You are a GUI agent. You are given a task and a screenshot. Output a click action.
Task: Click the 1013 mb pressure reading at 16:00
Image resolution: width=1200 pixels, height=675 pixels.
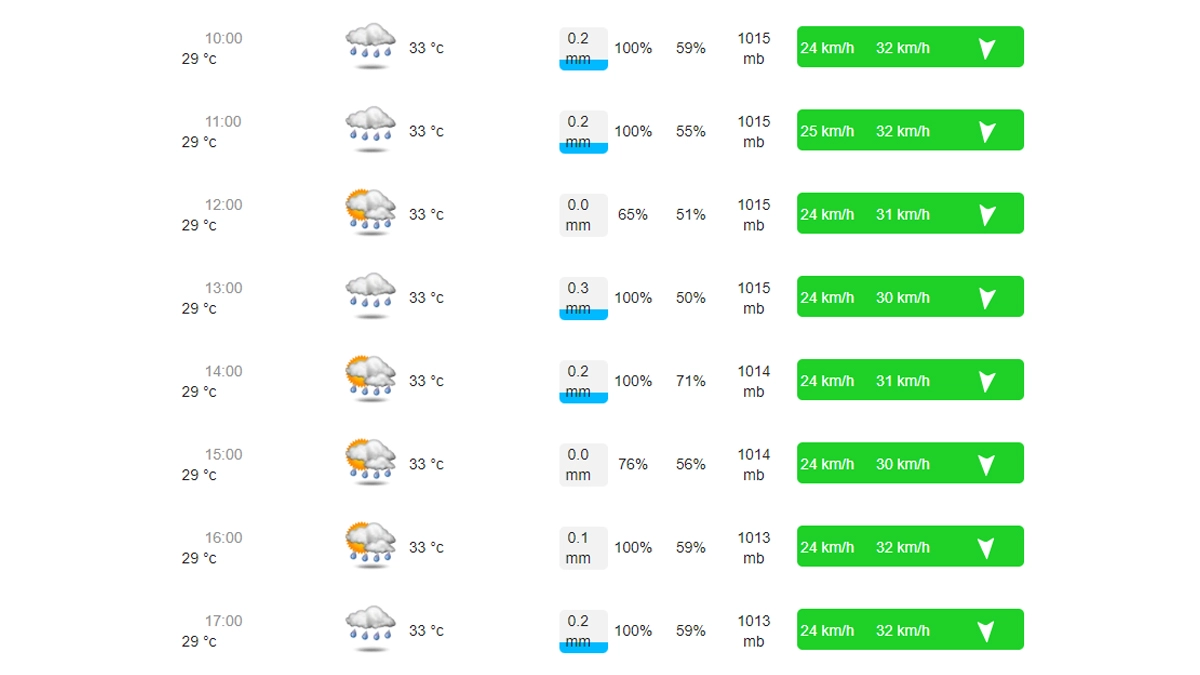point(754,547)
